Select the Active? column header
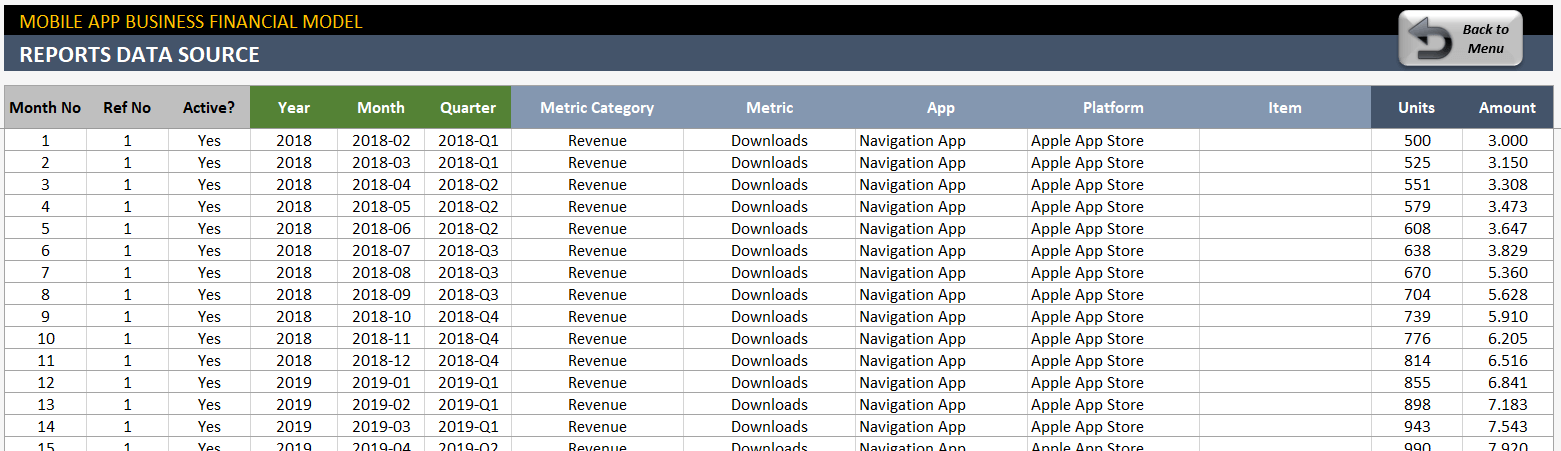This screenshot has width=1561, height=451. [209, 107]
